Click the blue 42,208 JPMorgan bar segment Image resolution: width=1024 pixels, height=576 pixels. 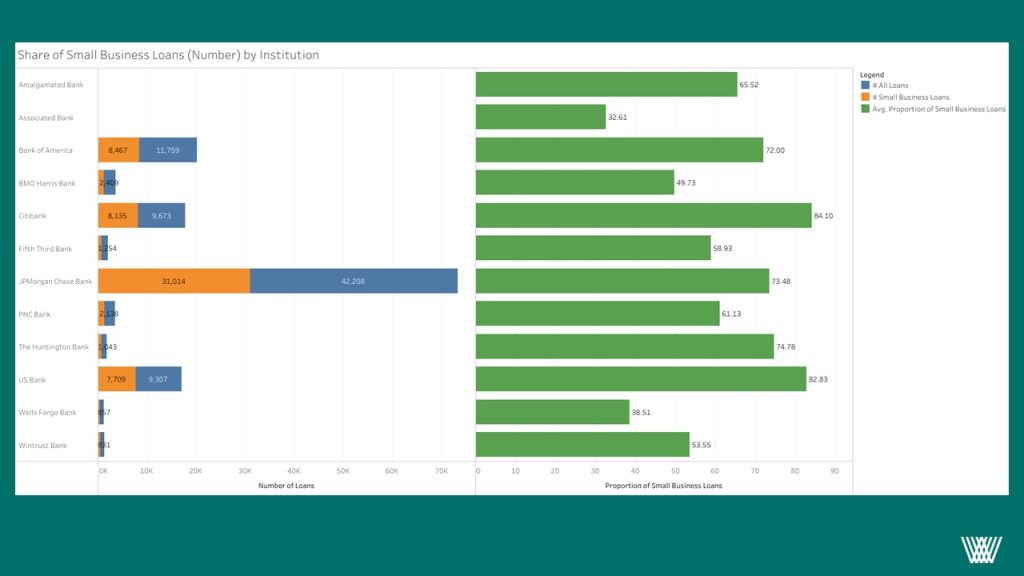353,281
